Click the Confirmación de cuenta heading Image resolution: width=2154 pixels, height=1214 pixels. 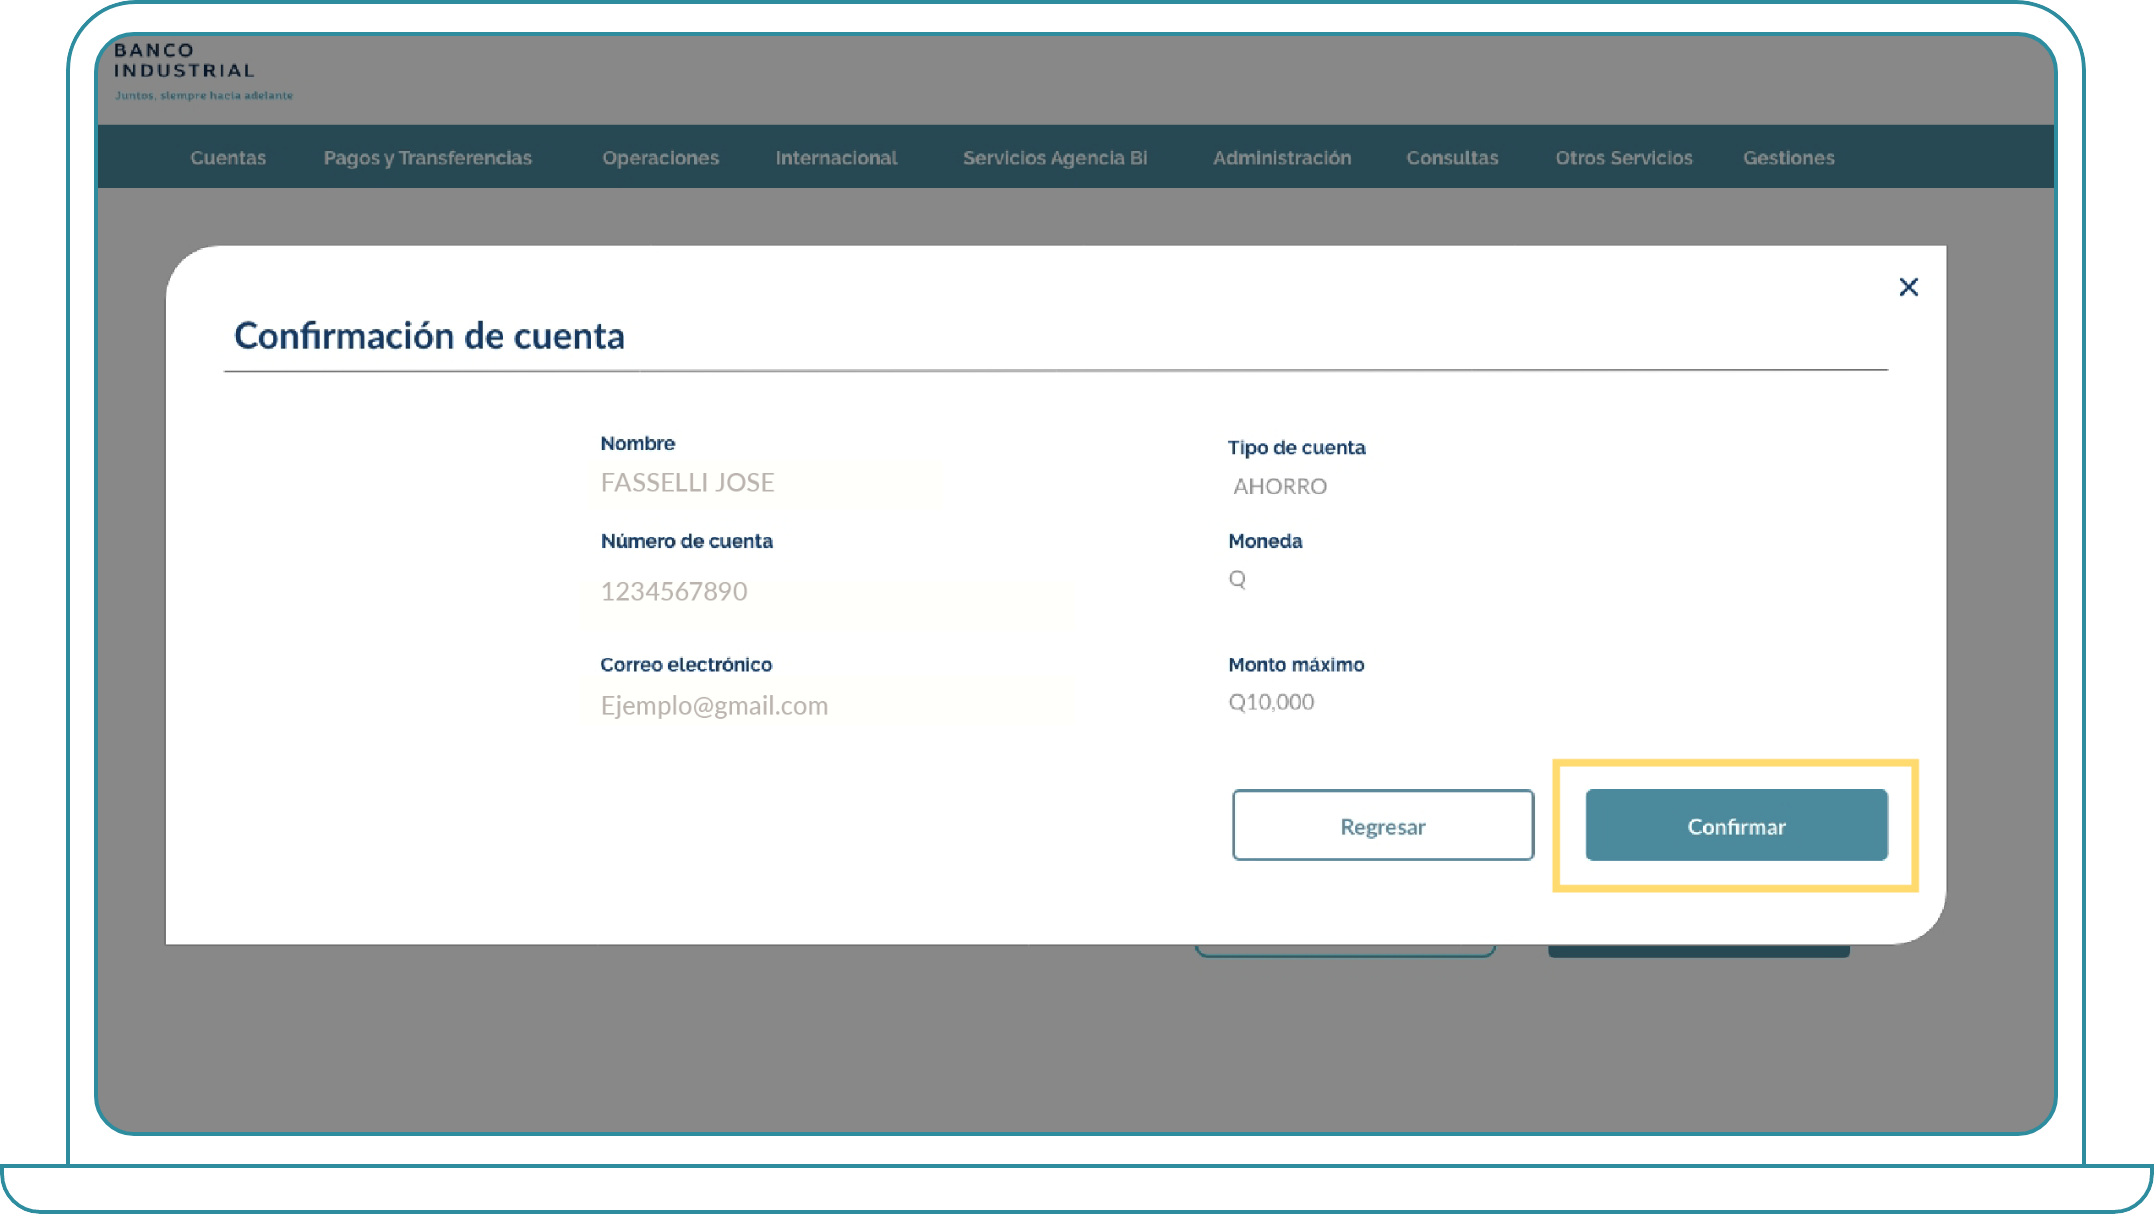pyautogui.click(x=429, y=336)
